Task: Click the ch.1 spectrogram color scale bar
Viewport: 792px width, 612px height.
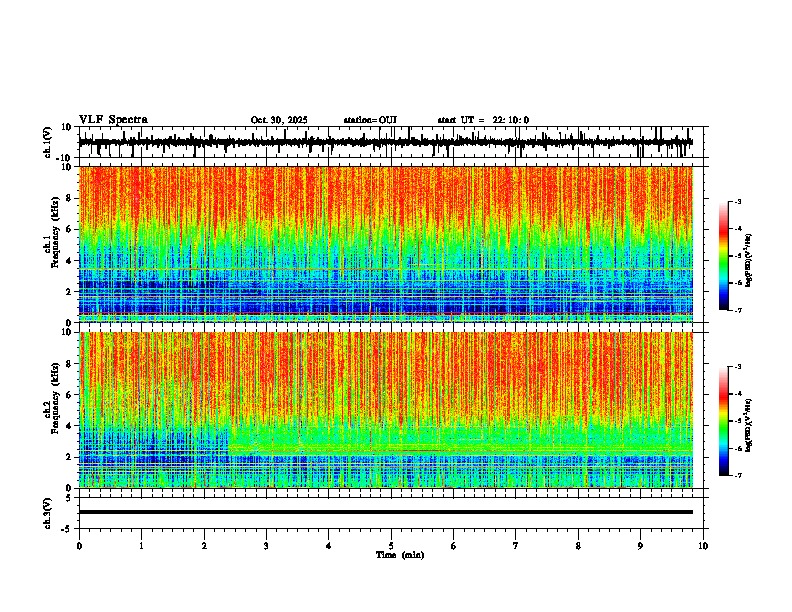Action: 724,256
